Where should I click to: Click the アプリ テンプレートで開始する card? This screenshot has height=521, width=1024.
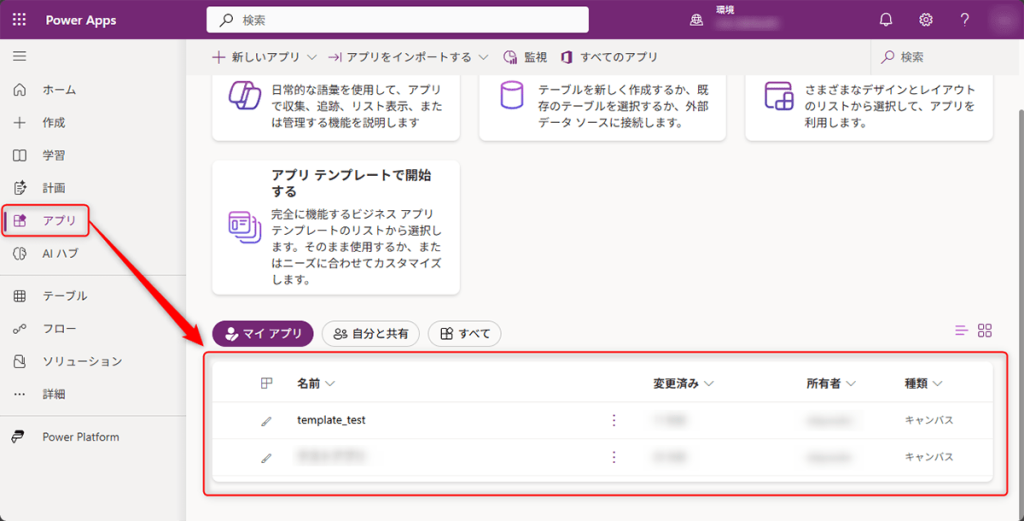pos(336,227)
